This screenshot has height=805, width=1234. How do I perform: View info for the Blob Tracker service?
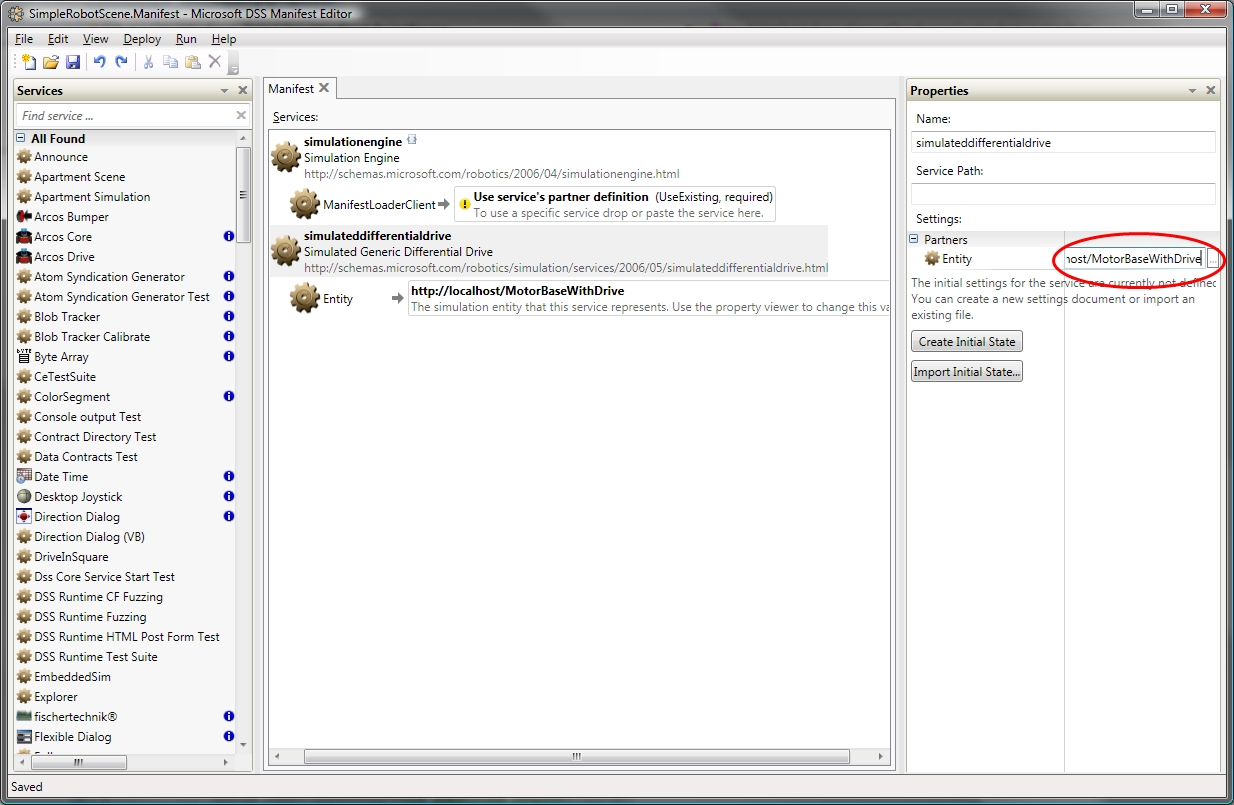[x=229, y=317]
